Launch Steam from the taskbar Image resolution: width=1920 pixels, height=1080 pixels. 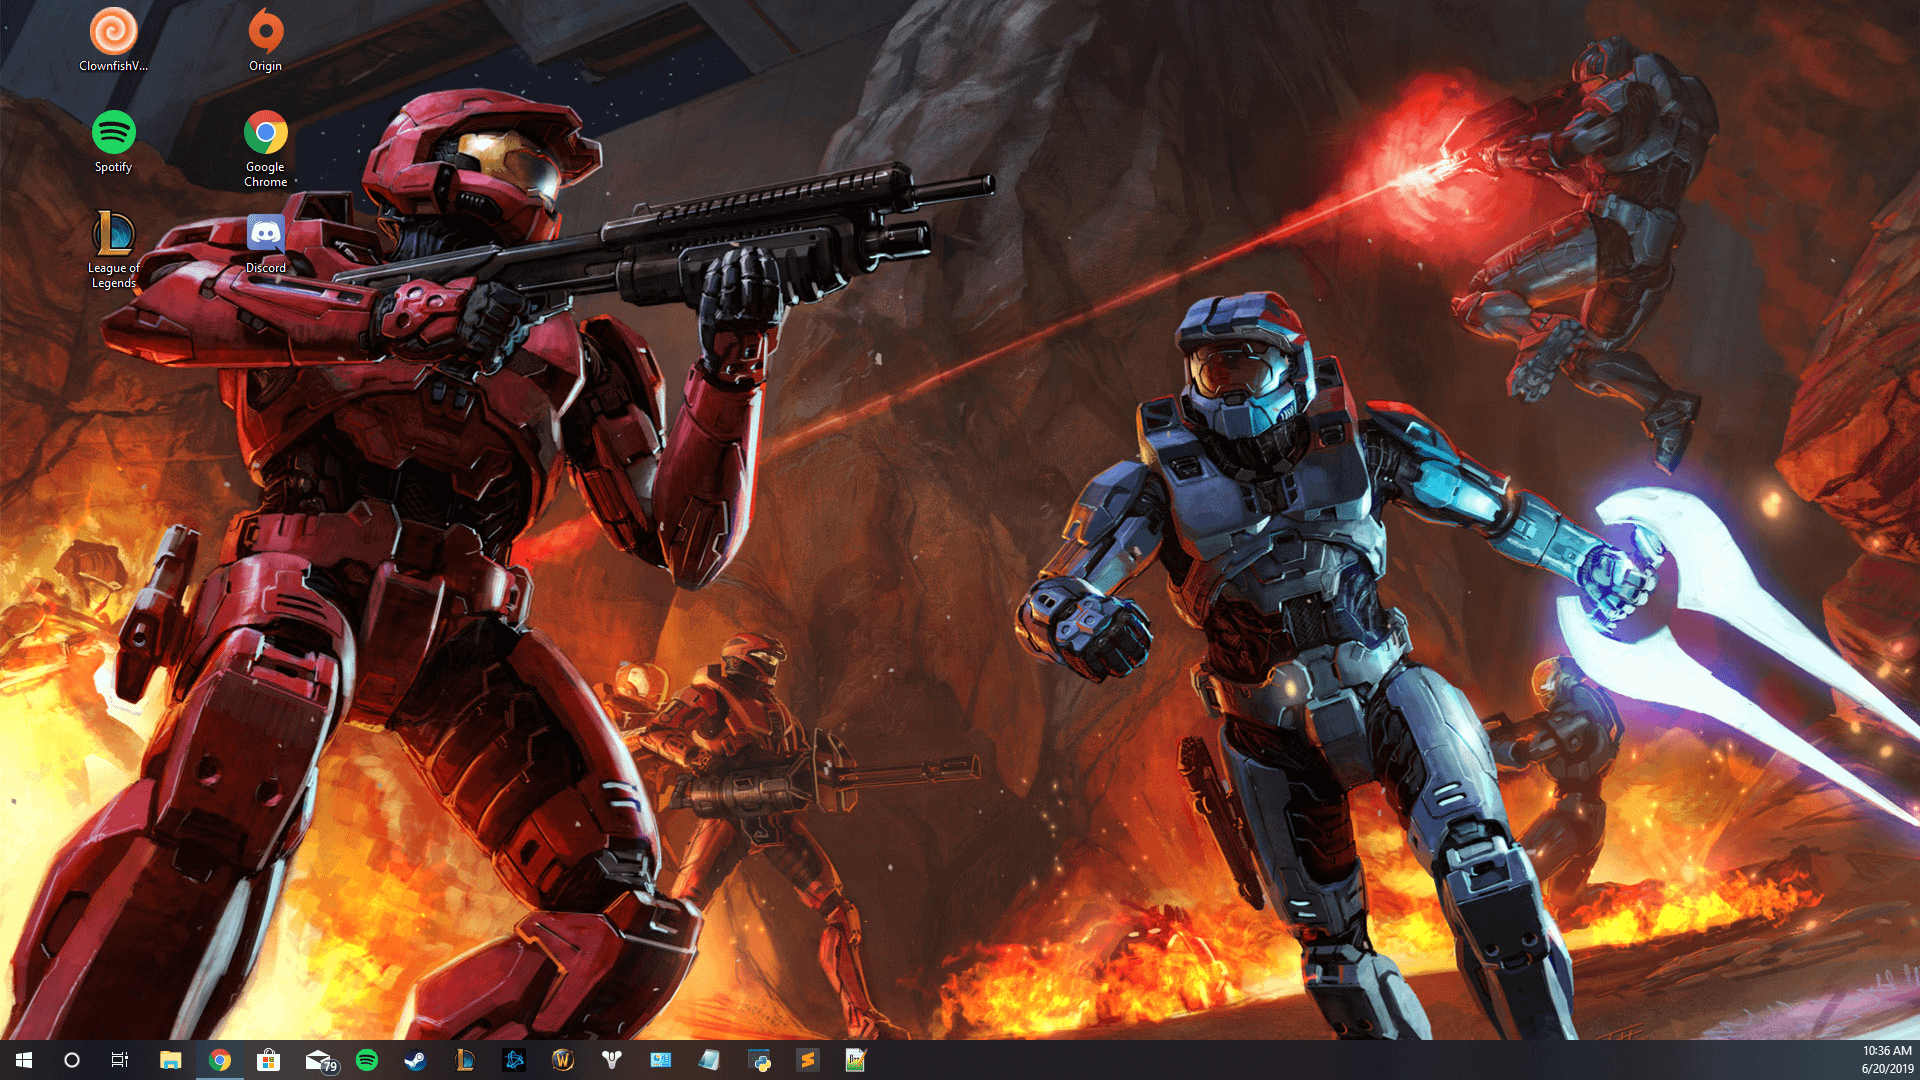[x=415, y=1059]
